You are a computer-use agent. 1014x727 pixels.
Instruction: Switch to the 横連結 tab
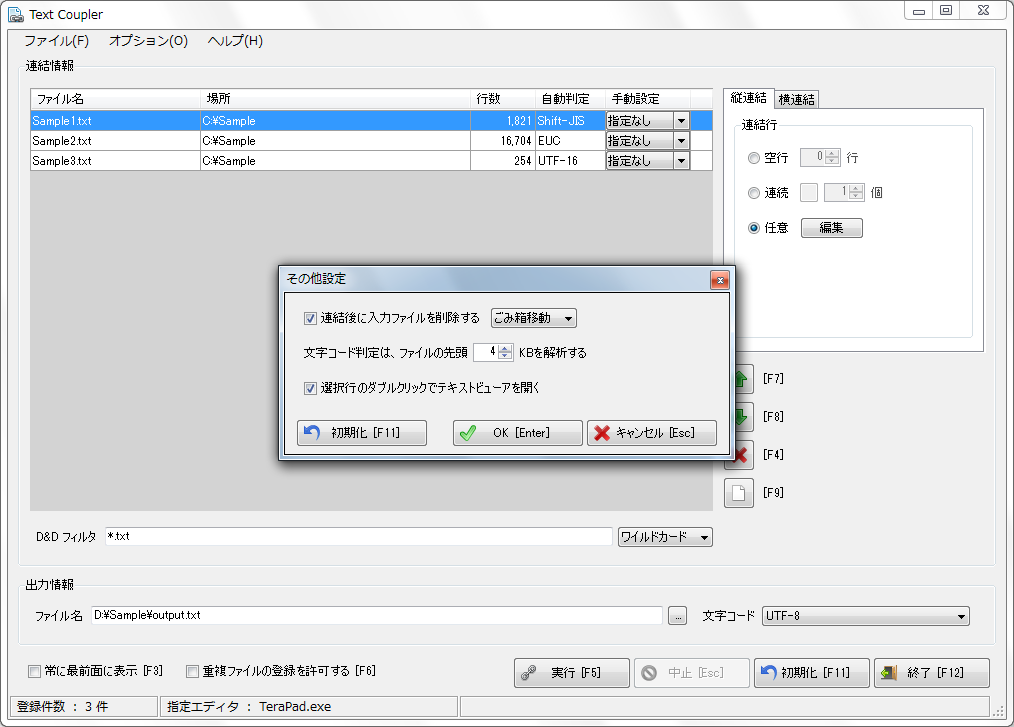click(x=796, y=99)
